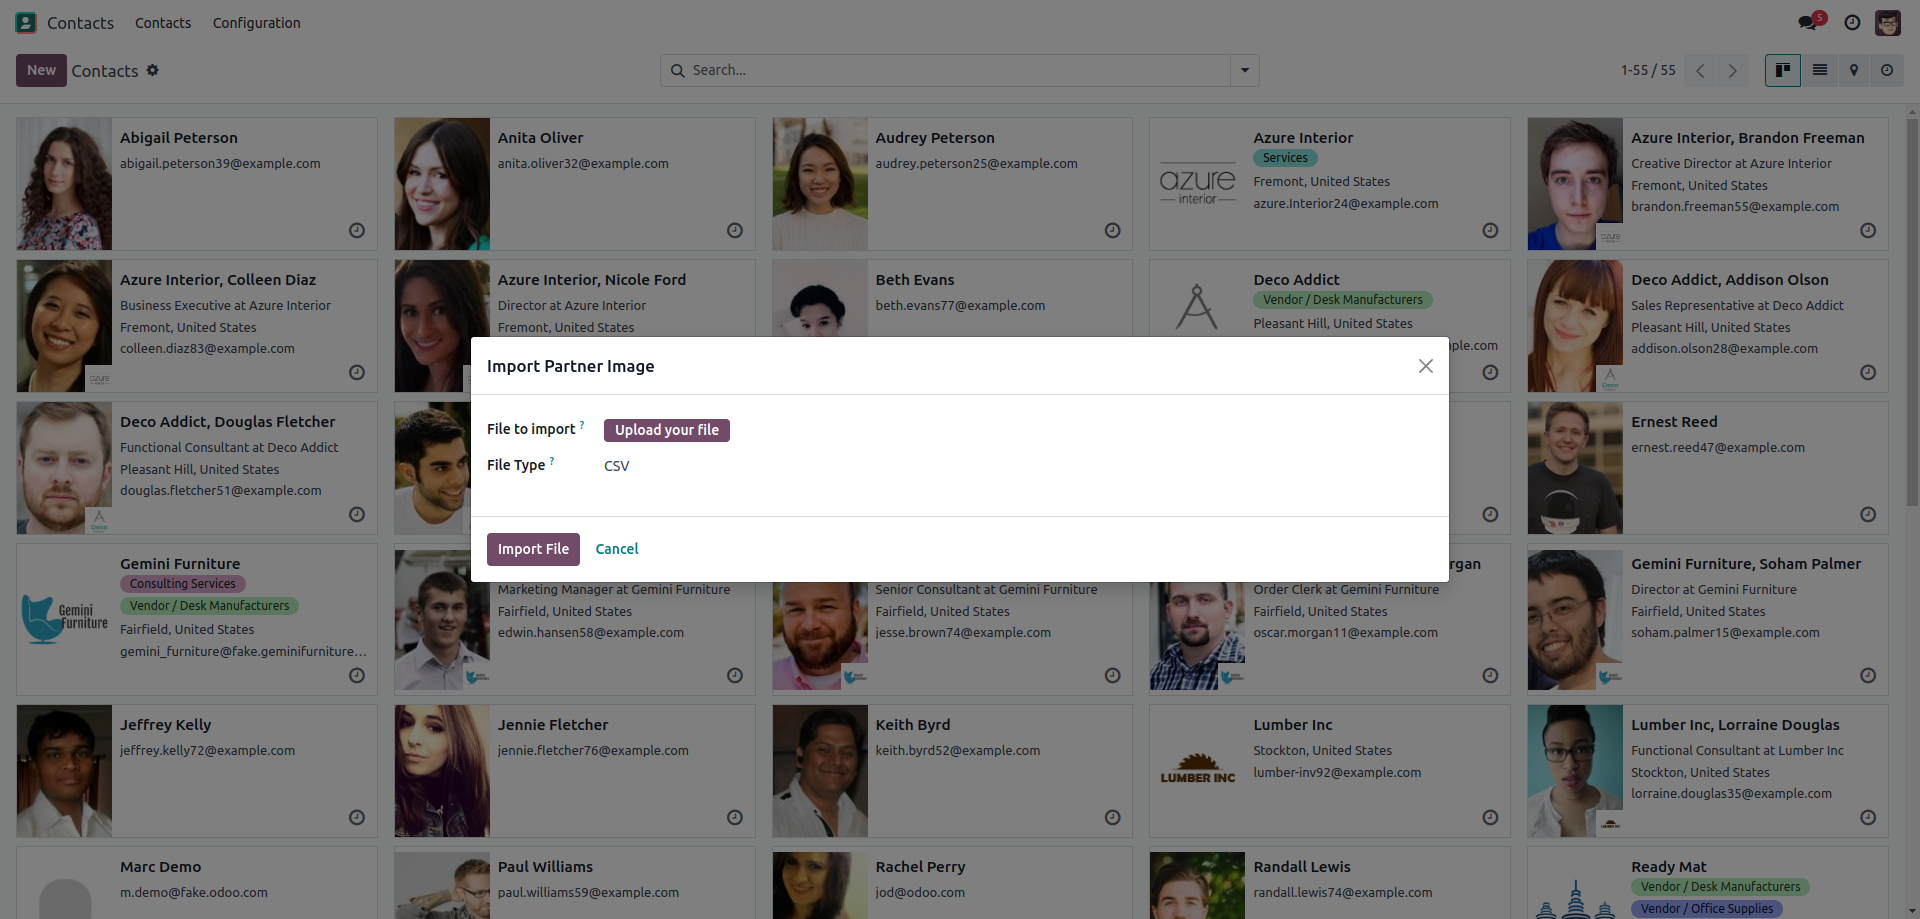Open the user avatar menu
This screenshot has height=919, width=1920.
1888,22
